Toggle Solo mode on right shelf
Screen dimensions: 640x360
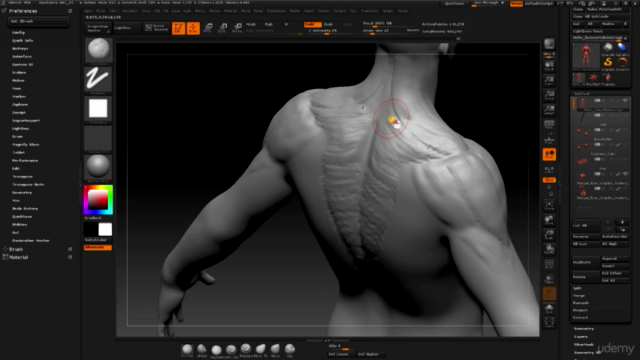coord(549,308)
